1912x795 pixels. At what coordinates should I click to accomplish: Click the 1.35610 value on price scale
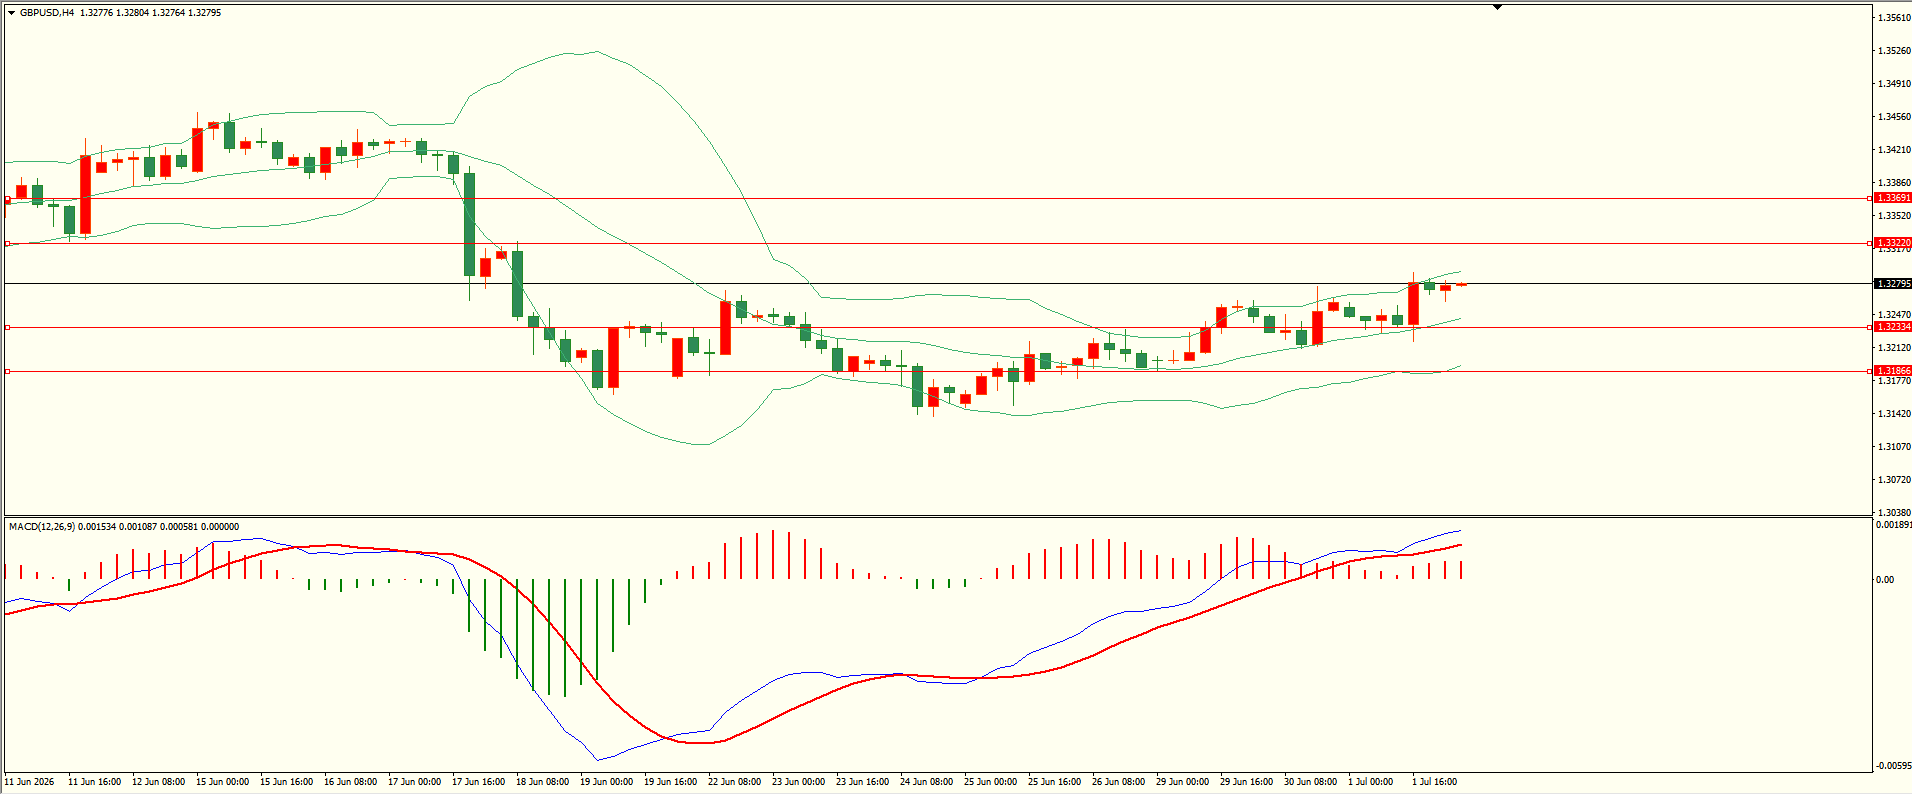(x=1894, y=18)
